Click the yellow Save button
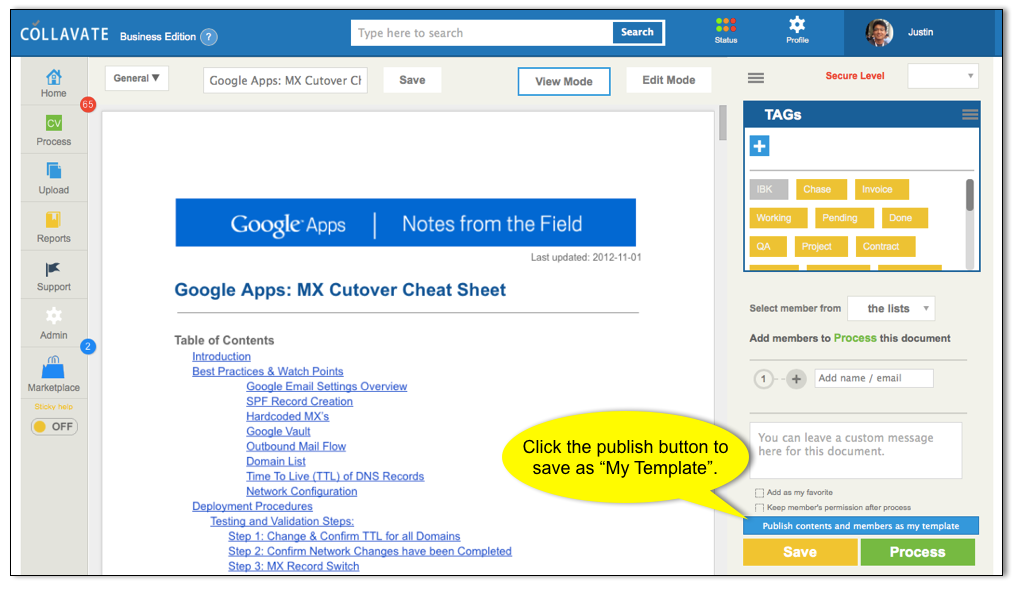 click(x=800, y=552)
